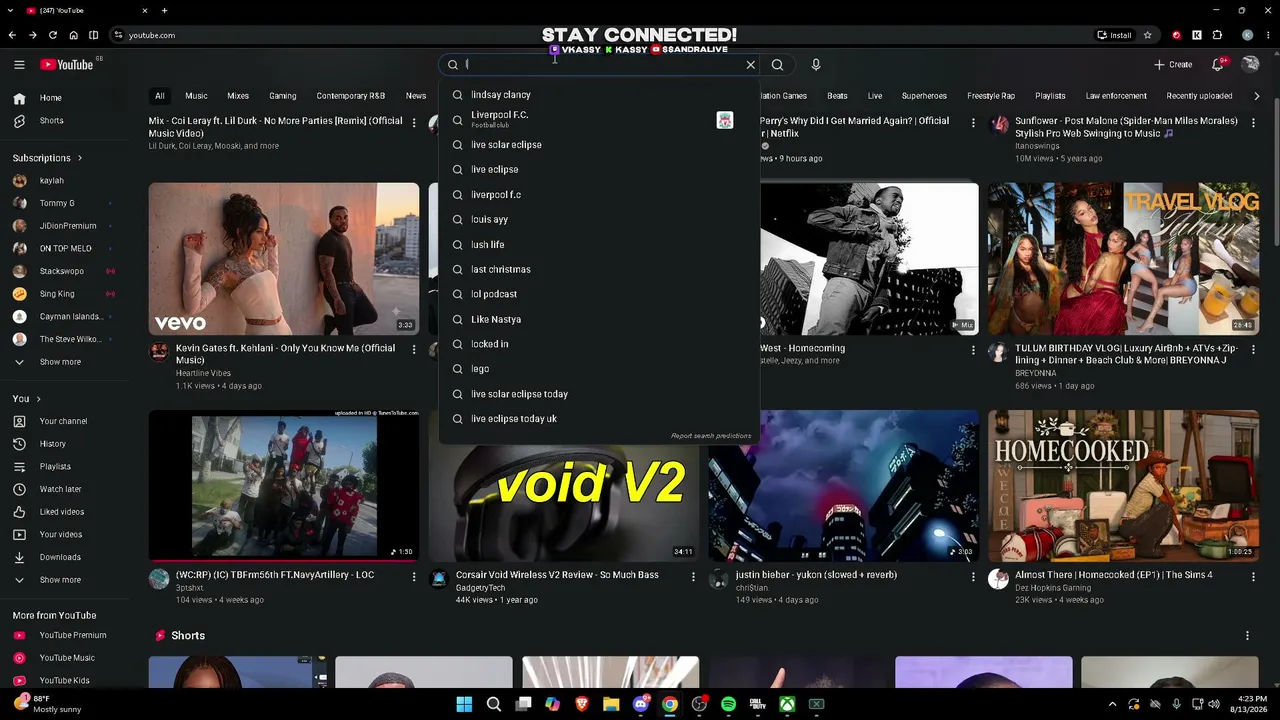Focus the YouTube search input field
Viewport: 1280px width, 720px height.
click(x=600, y=65)
